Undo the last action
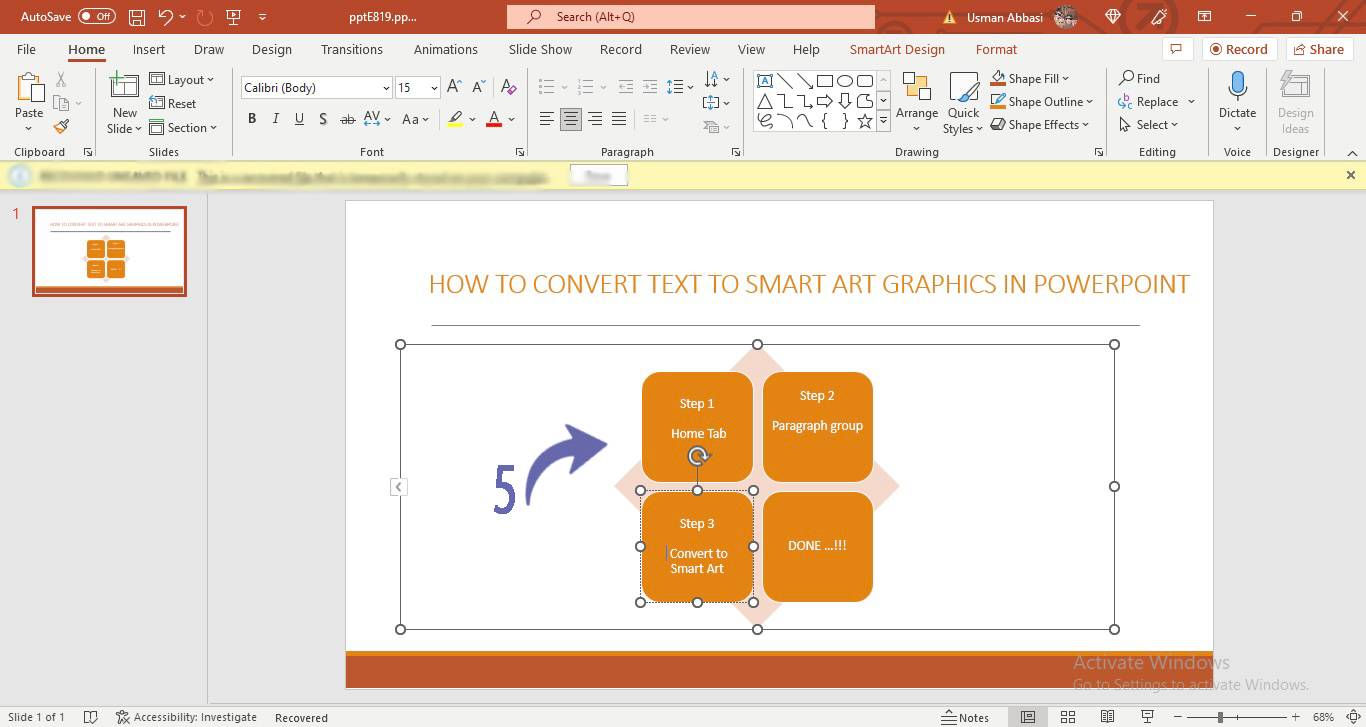 coord(166,17)
